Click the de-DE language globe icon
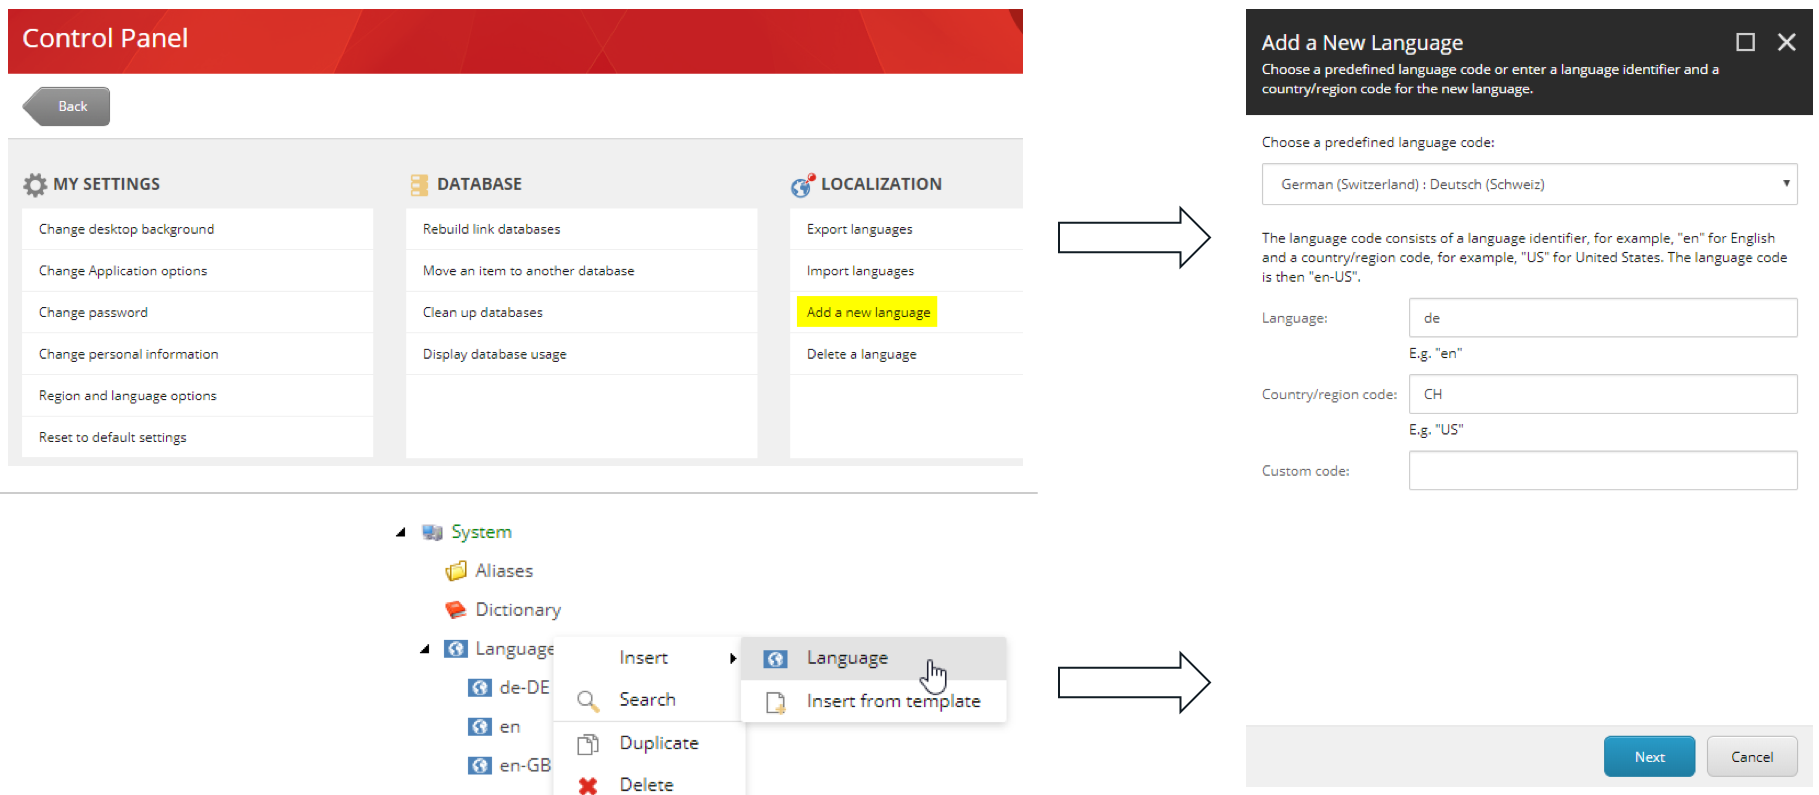Viewport: 1819px width, 795px height. tap(480, 688)
